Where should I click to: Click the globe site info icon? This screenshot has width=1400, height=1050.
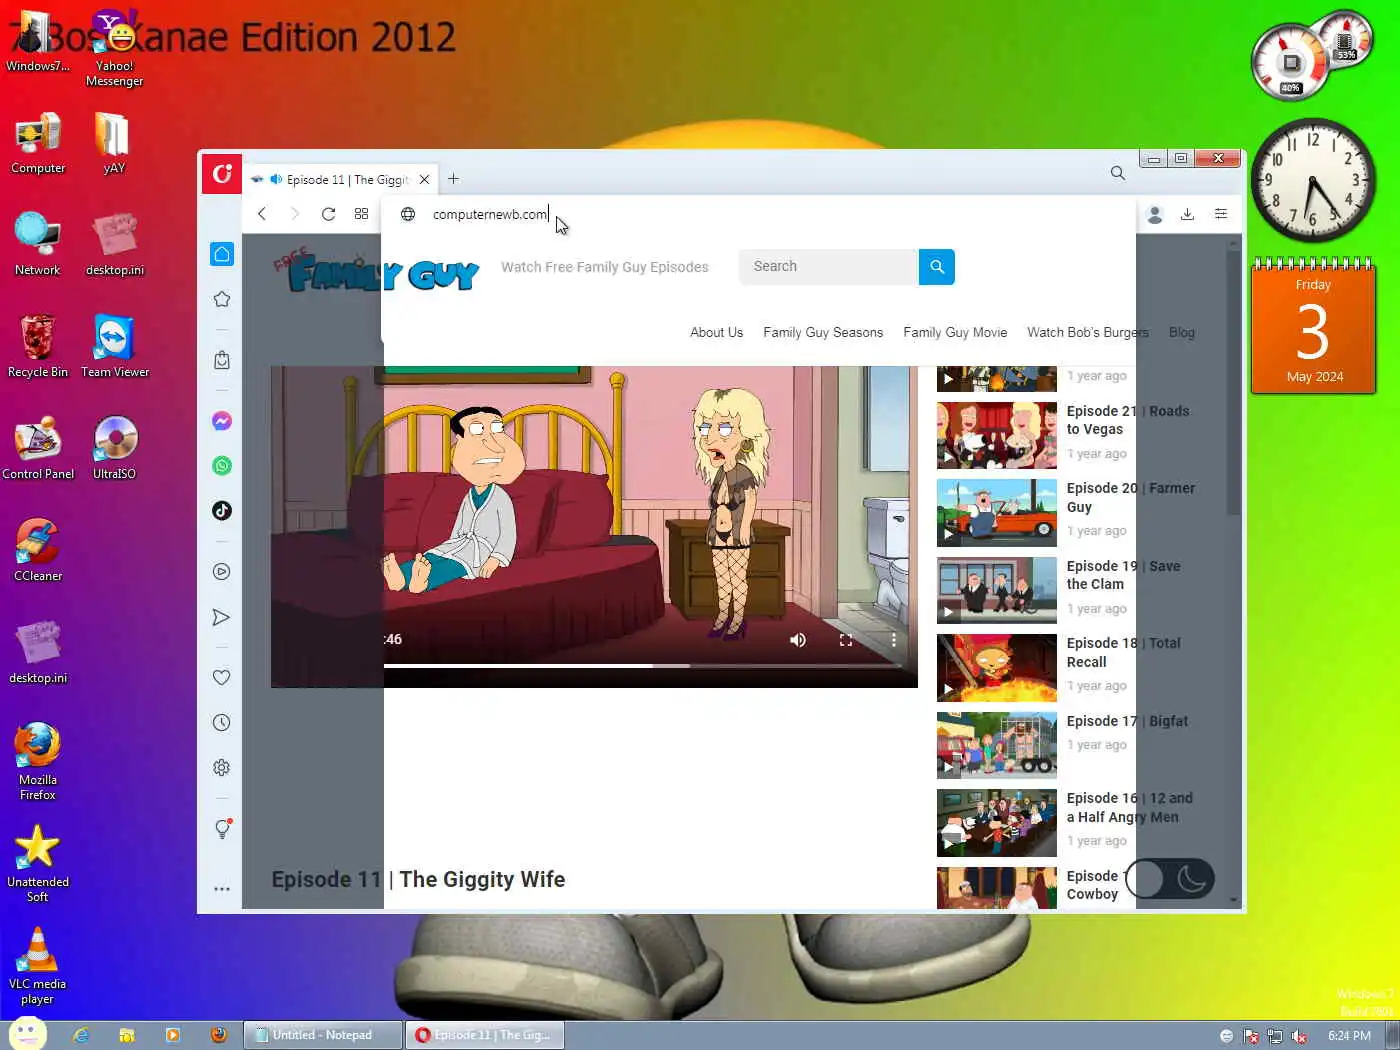(x=408, y=214)
